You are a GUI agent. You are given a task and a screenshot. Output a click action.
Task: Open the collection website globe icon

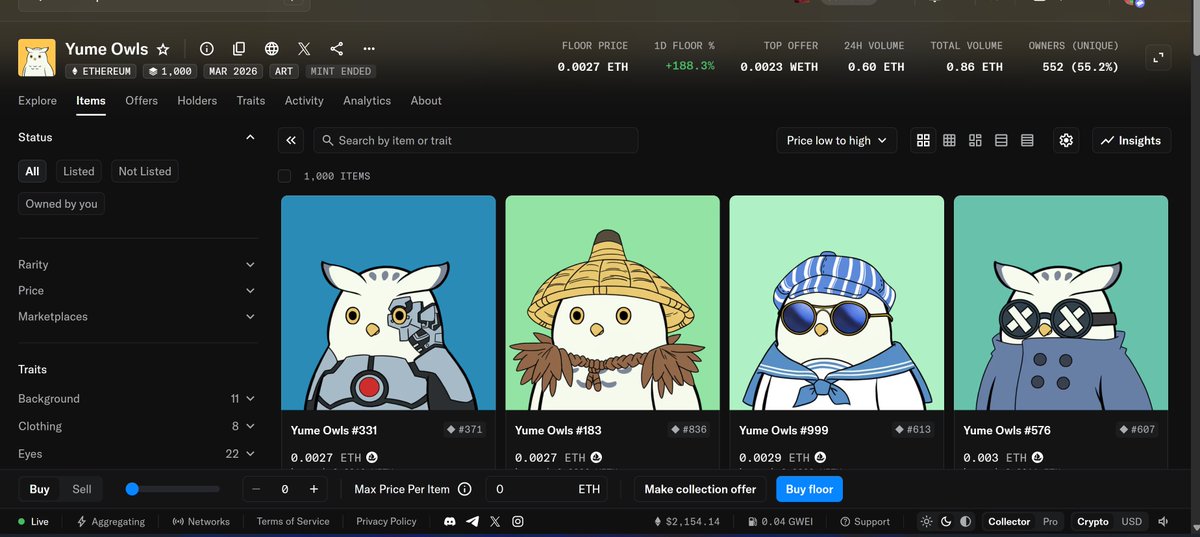[x=272, y=49]
